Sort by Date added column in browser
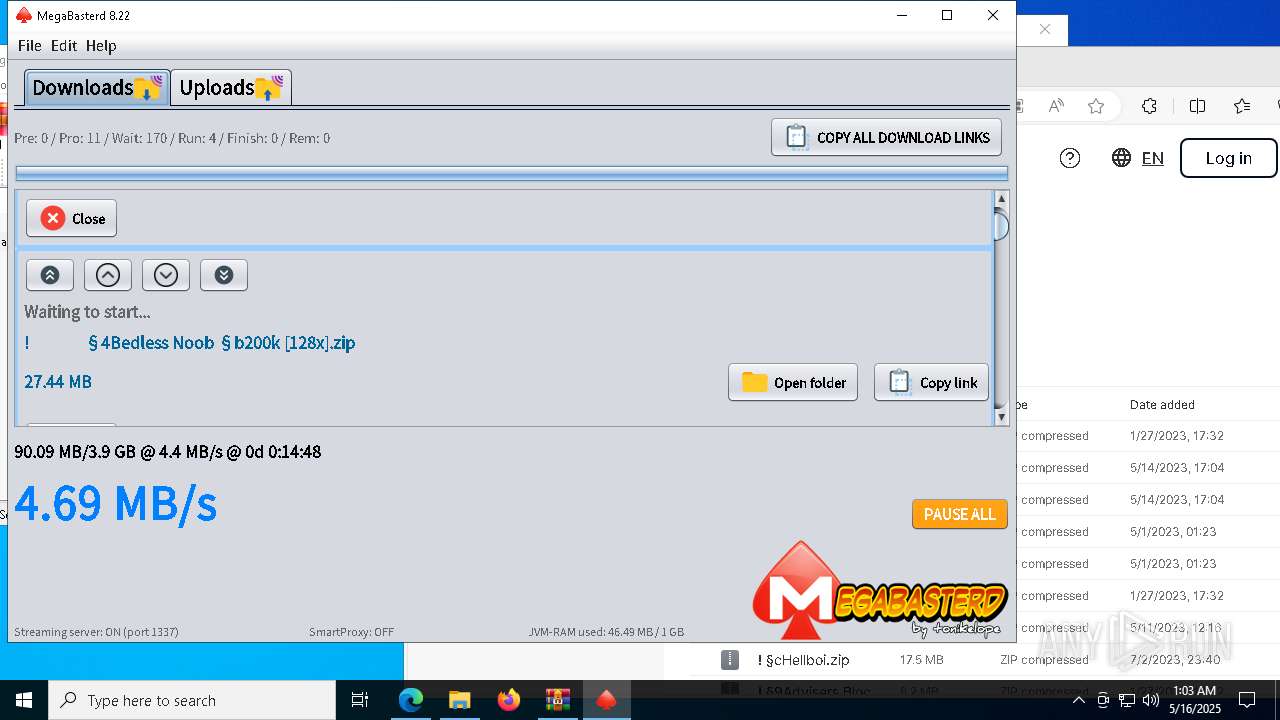Screen dimensions: 1280x720 [x=1162, y=405]
